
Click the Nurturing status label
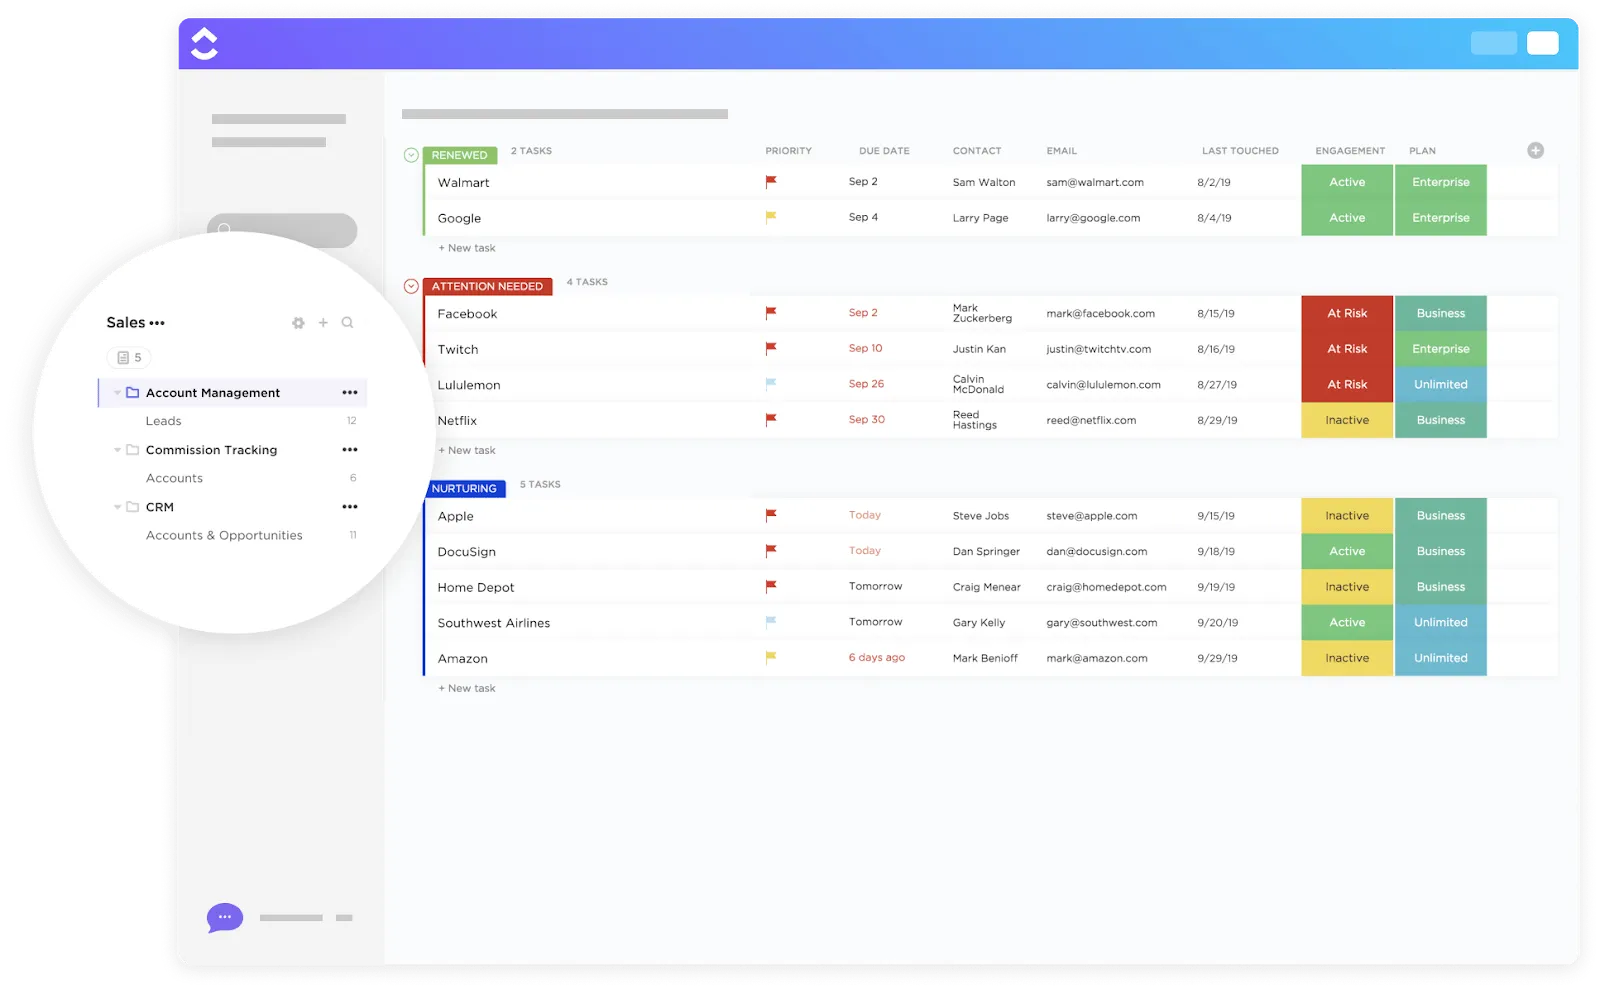(465, 488)
